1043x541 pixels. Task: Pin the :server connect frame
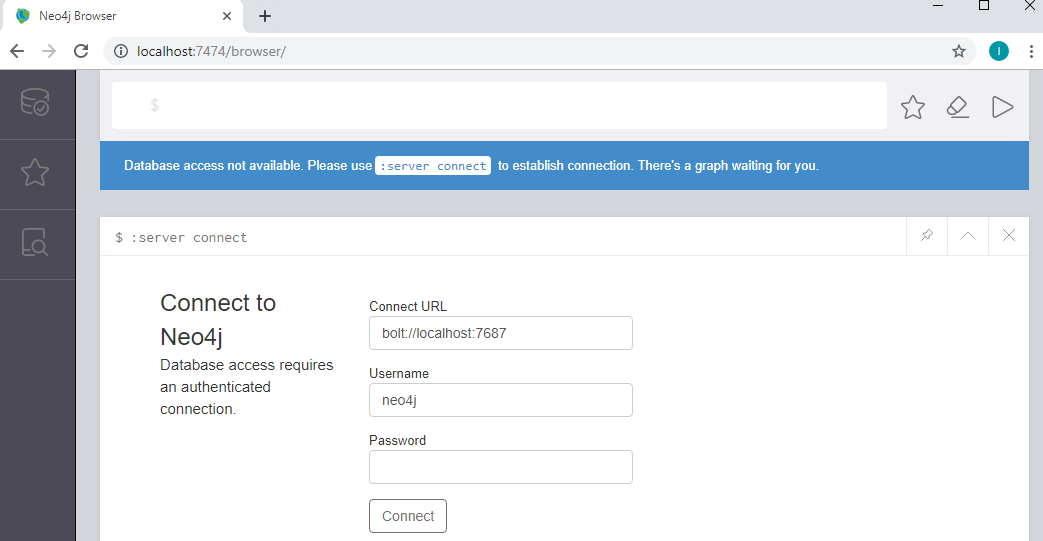pyautogui.click(x=927, y=236)
